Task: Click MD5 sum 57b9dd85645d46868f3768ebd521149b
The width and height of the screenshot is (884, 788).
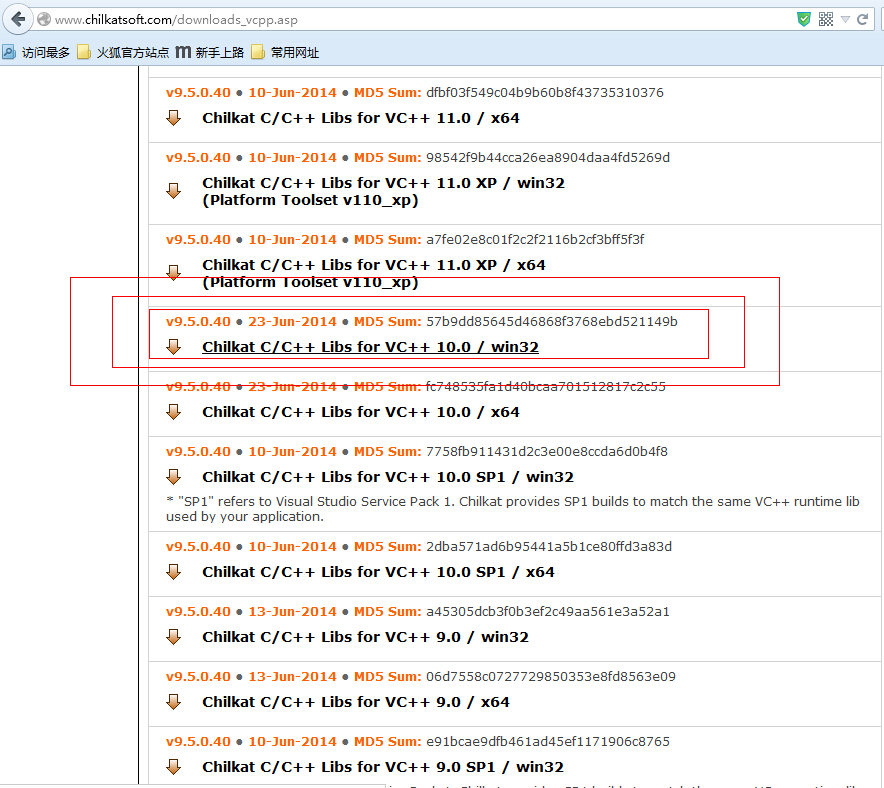Action: [552, 321]
